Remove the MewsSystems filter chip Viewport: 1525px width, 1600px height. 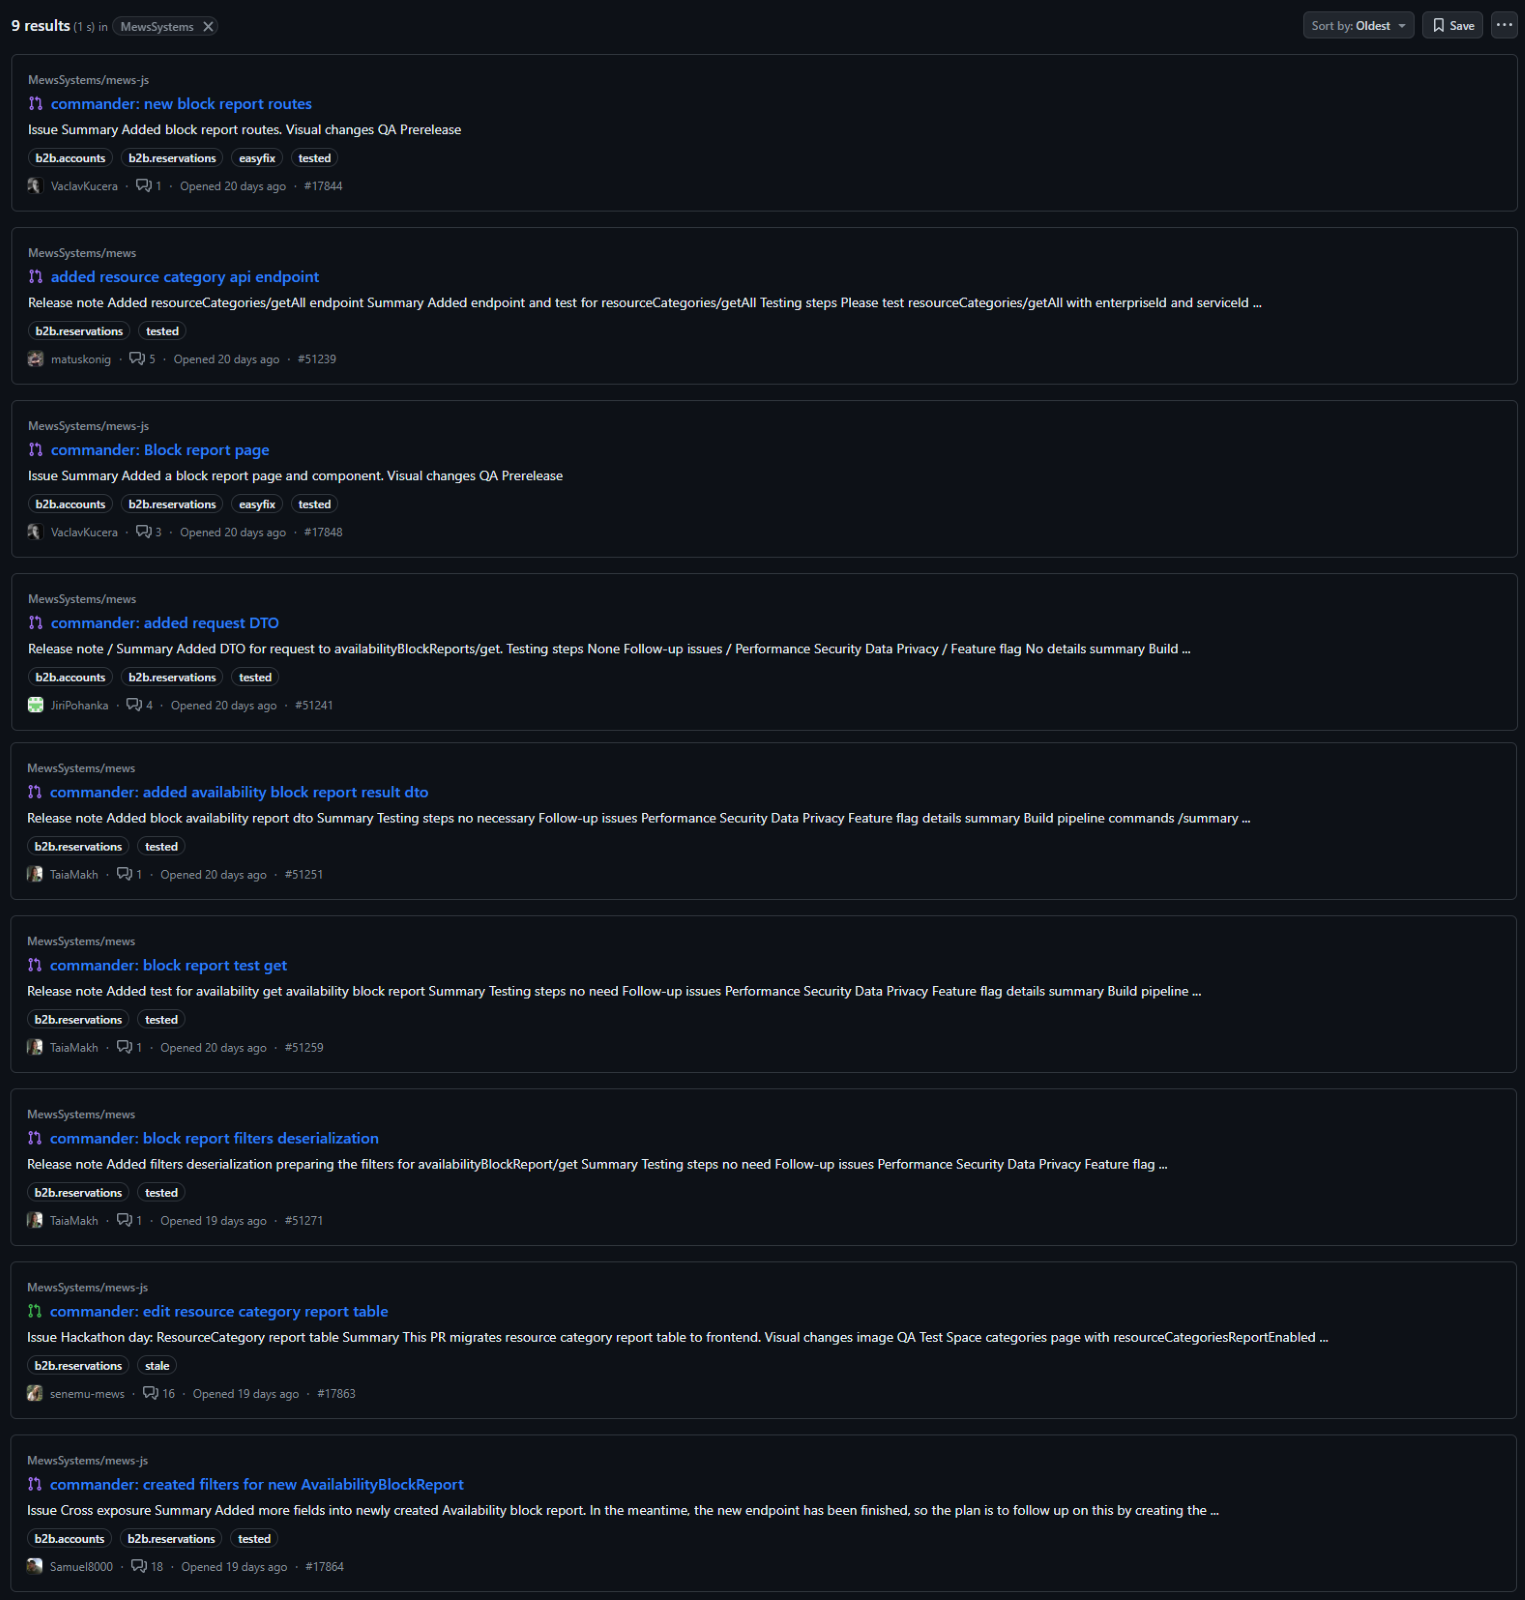(x=208, y=27)
